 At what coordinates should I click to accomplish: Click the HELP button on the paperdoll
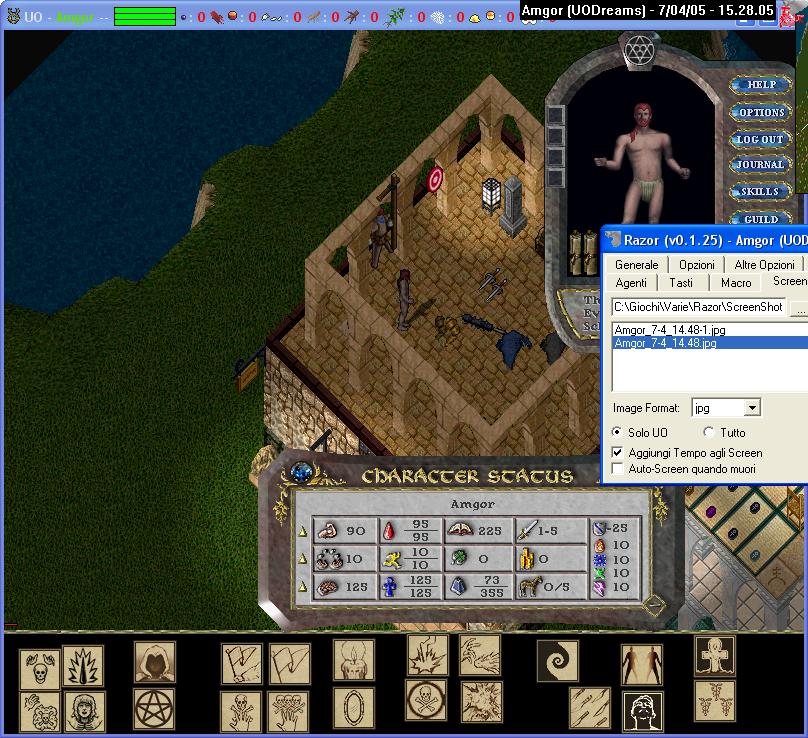[761, 85]
